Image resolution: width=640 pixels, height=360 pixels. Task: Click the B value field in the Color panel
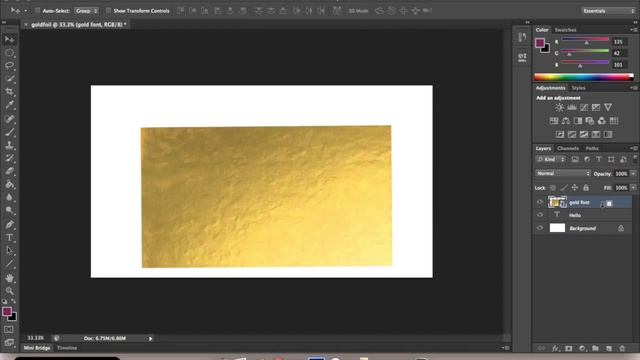pyautogui.click(x=619, y=64)
